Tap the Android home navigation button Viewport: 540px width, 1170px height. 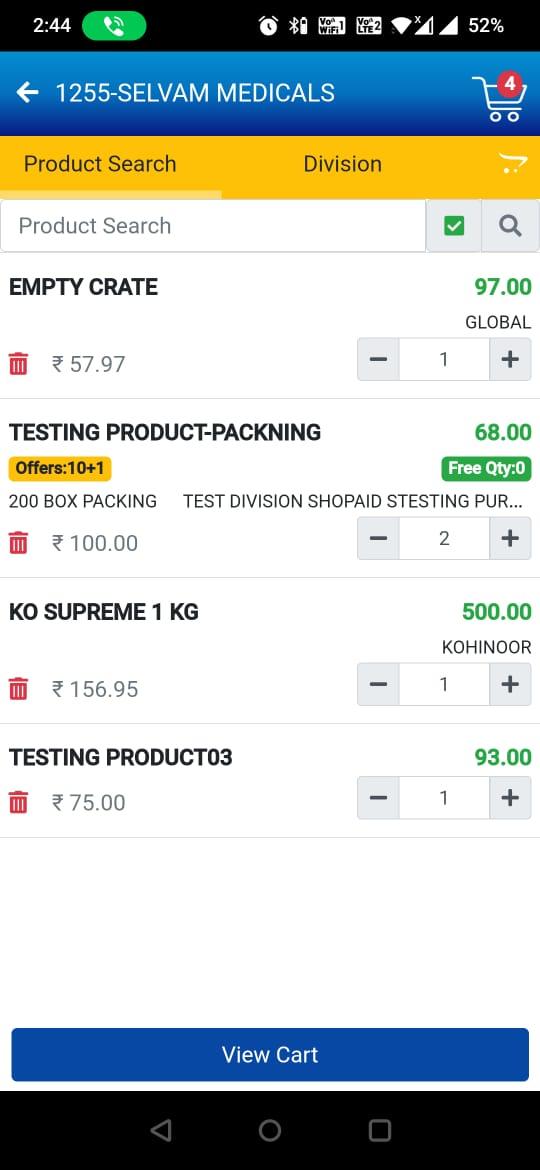pos(270,1130)
